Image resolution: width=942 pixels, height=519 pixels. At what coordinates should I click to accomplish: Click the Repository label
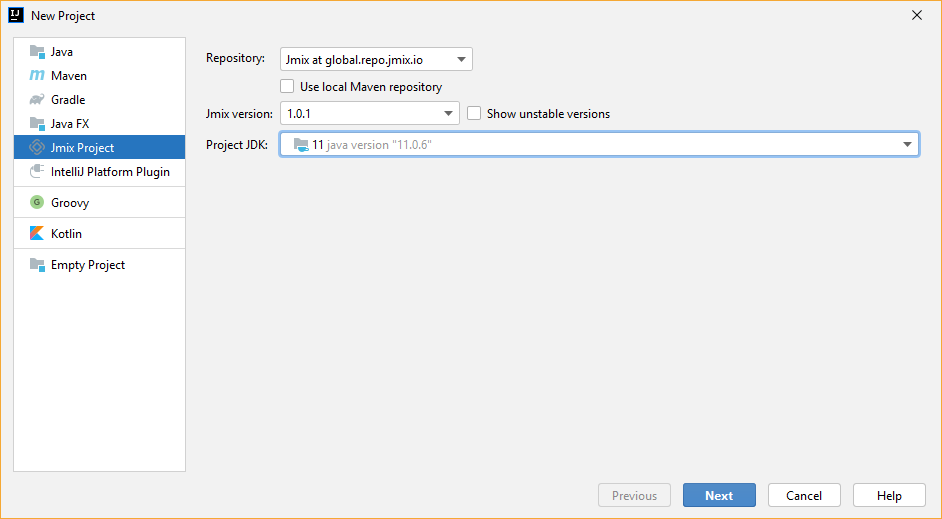click(236, 58)
